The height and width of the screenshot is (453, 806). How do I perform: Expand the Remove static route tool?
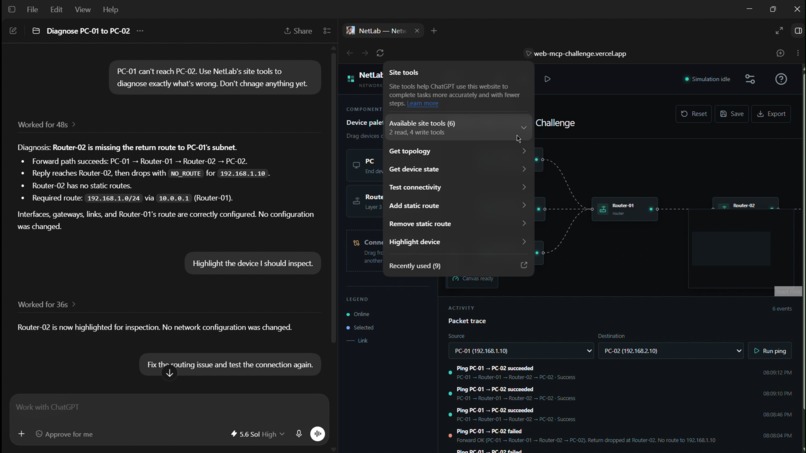(457, 224)
